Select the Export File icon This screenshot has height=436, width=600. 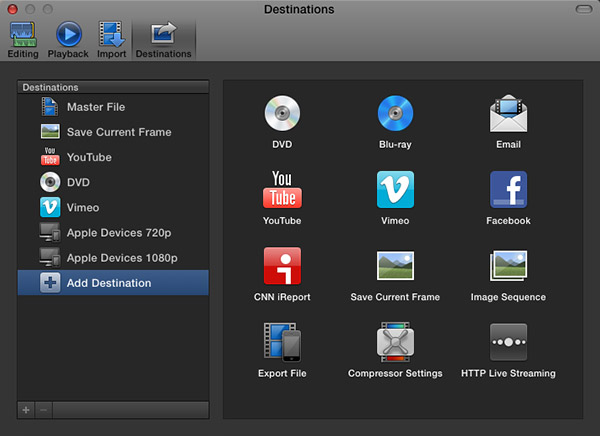point(282,342)
